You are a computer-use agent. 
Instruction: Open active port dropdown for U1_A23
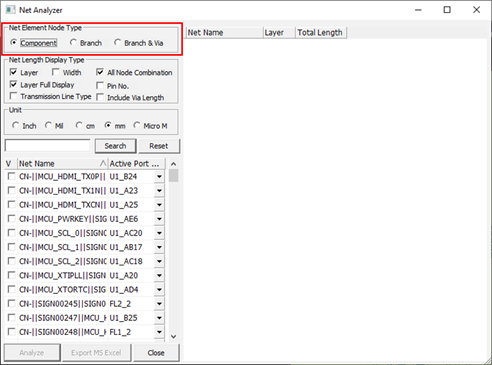159,191
